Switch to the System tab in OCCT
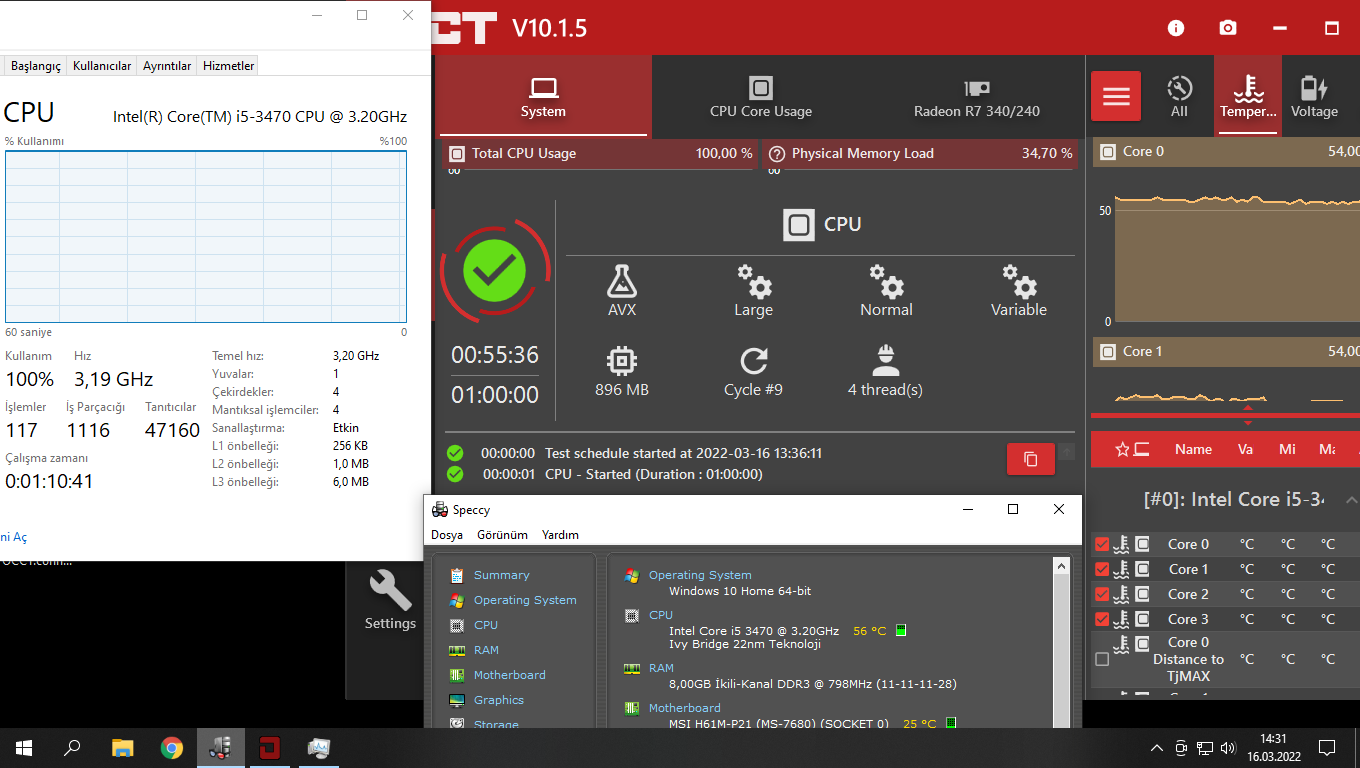The image size is (1360, 768). (x=543, y=97)
